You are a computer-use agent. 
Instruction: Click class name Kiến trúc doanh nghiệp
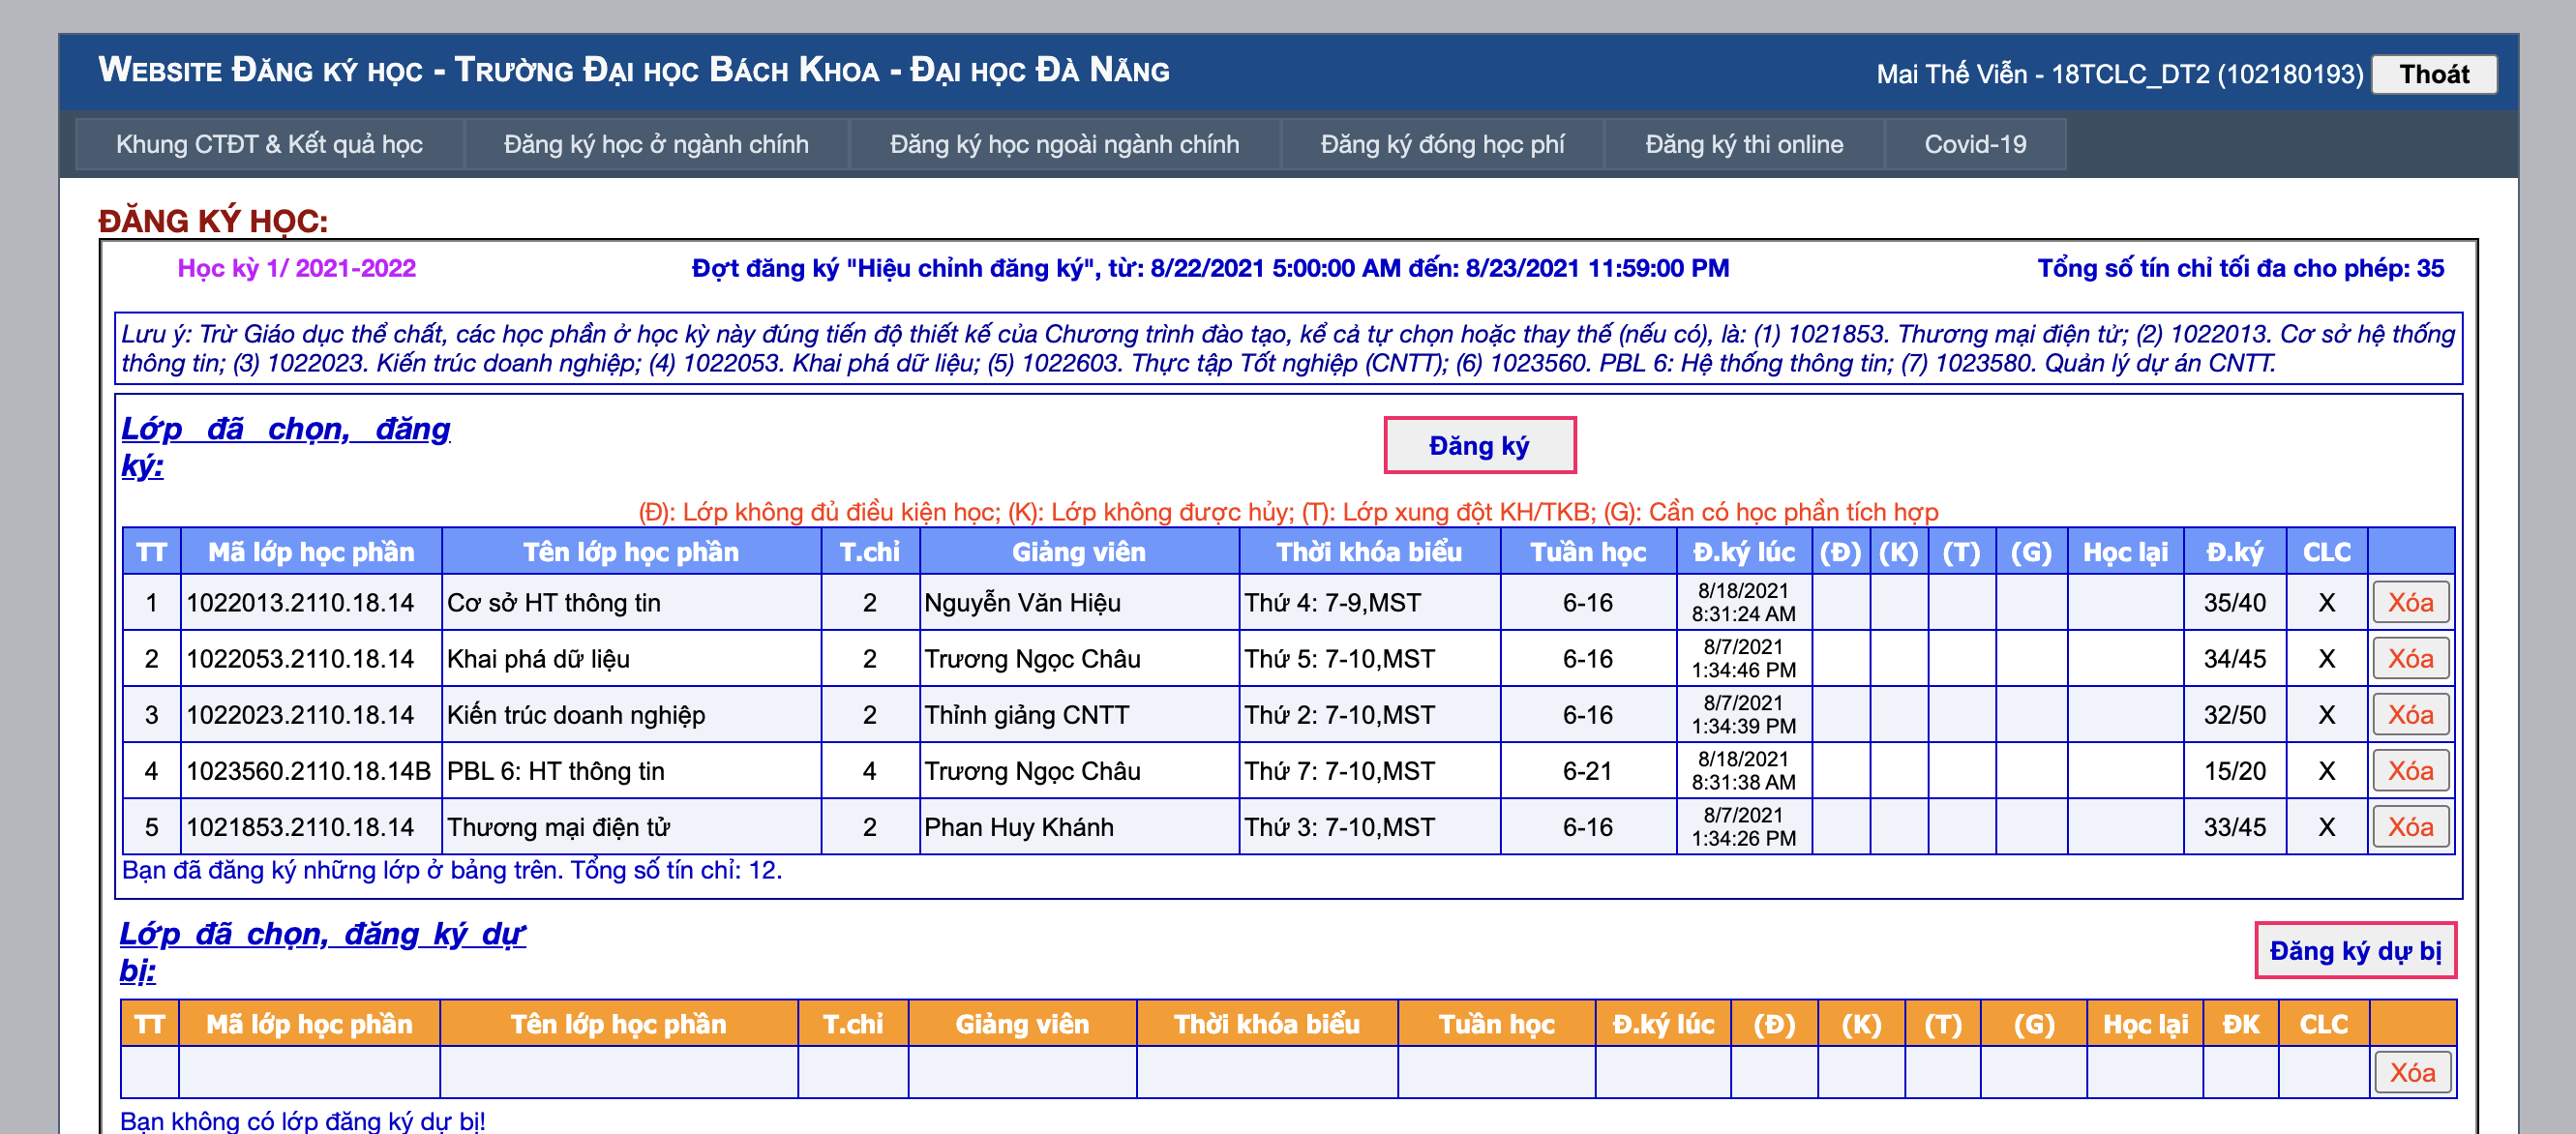point(576,715)
